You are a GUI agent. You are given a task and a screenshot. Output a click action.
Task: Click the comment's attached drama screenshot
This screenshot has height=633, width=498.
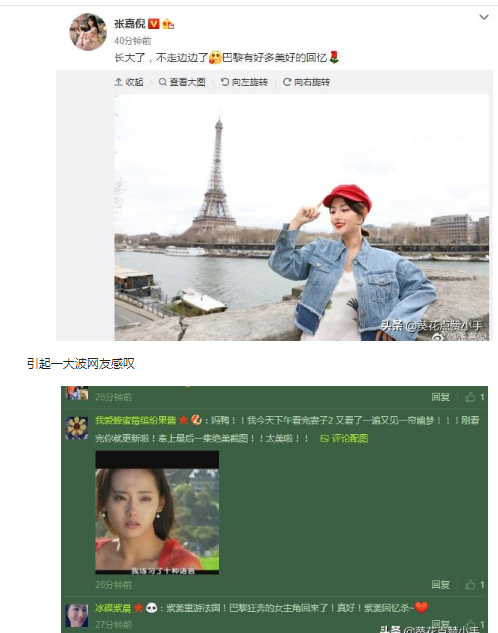157,512
